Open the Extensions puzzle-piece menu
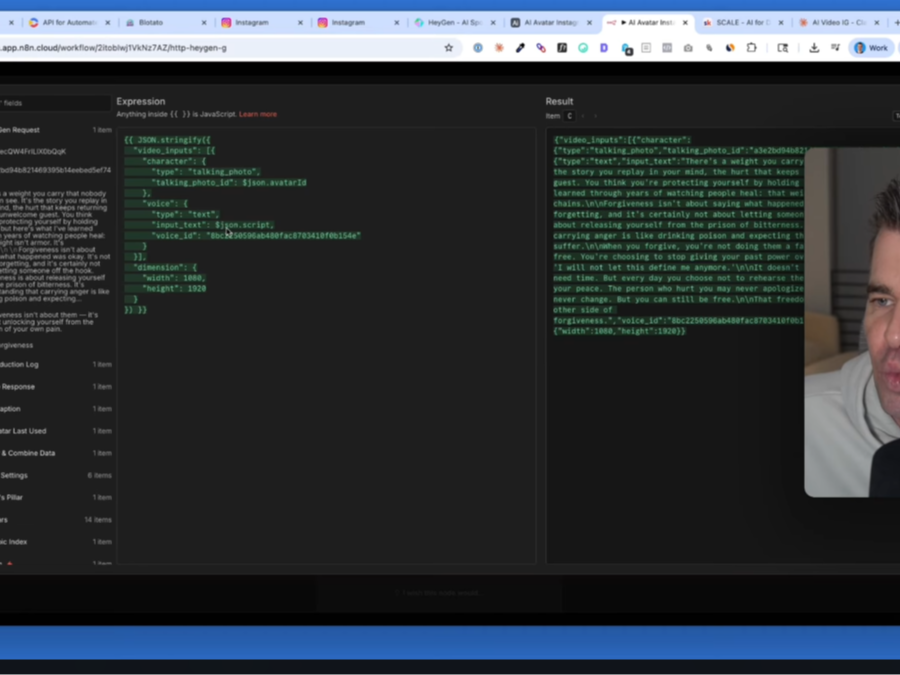Image resolution: width=900 pixels, height=675 pixels. point(751,48)
